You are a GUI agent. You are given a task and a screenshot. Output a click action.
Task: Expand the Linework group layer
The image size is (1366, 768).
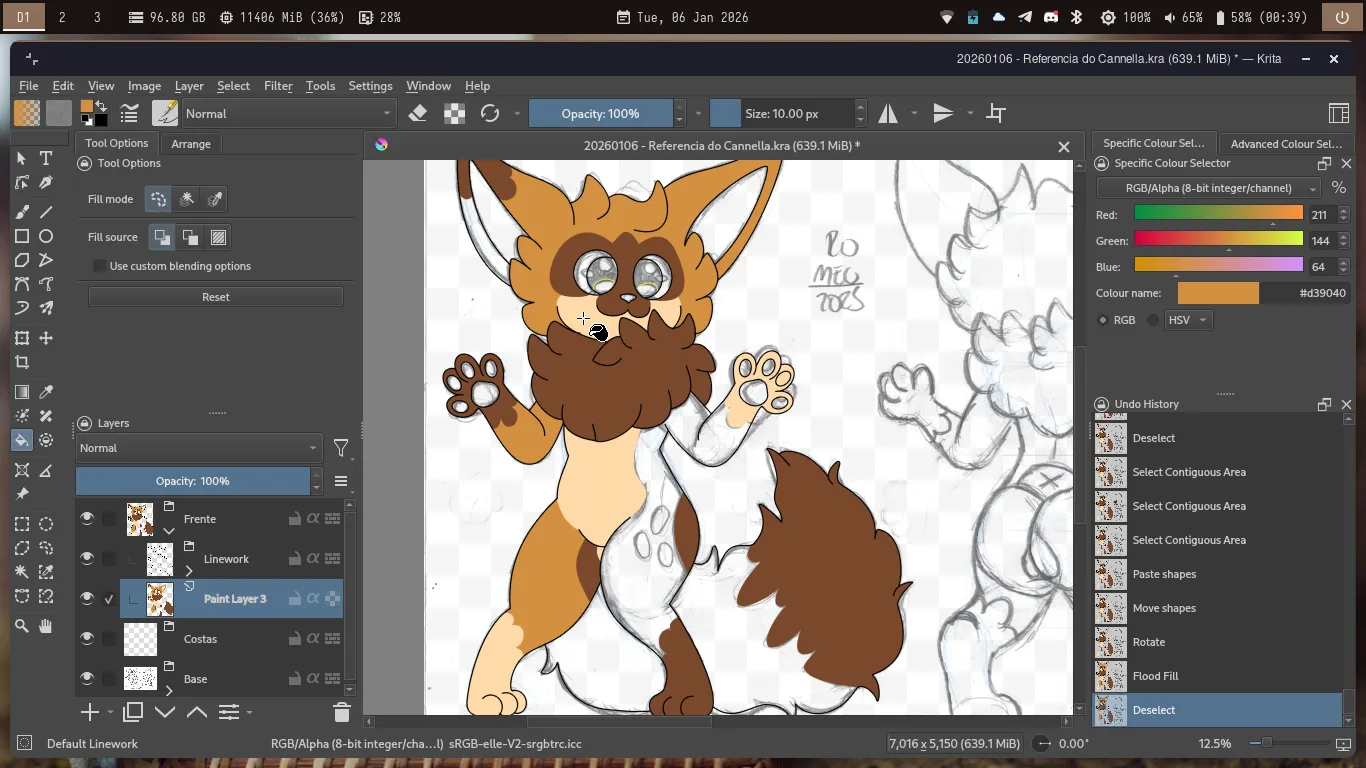pos(189,571)
